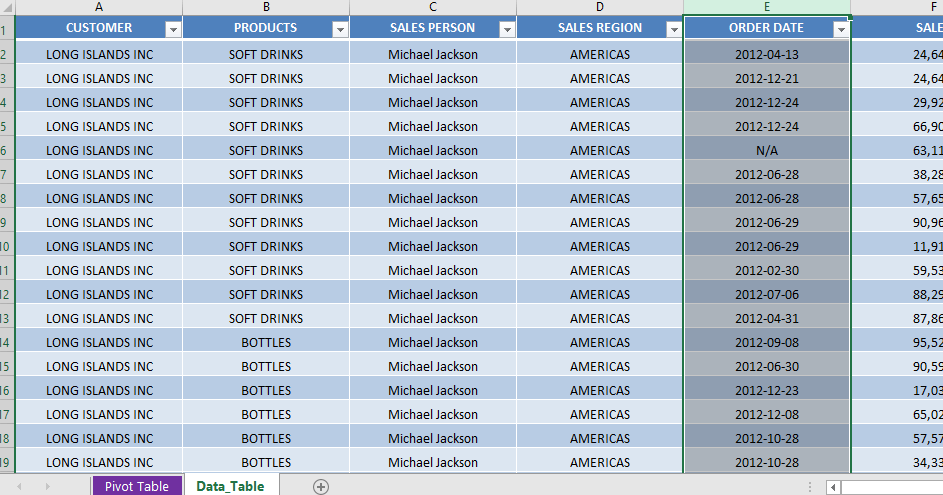Select the N/A order date cell

pyautogui.click(x=767, y=150)
